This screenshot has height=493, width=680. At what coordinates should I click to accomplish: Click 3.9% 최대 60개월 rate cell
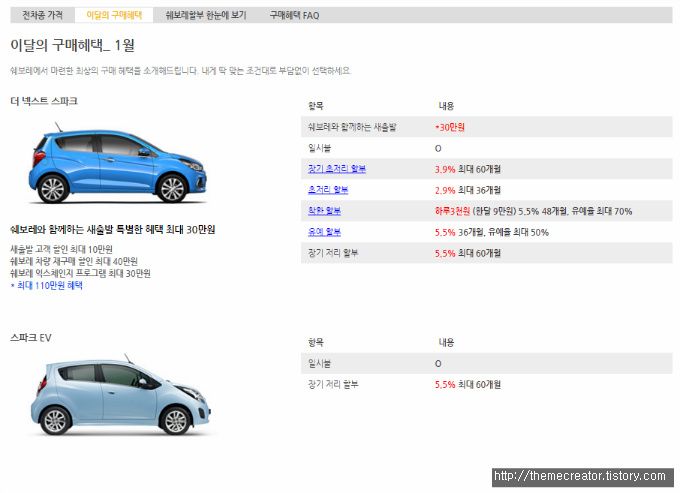click(468, 169)
